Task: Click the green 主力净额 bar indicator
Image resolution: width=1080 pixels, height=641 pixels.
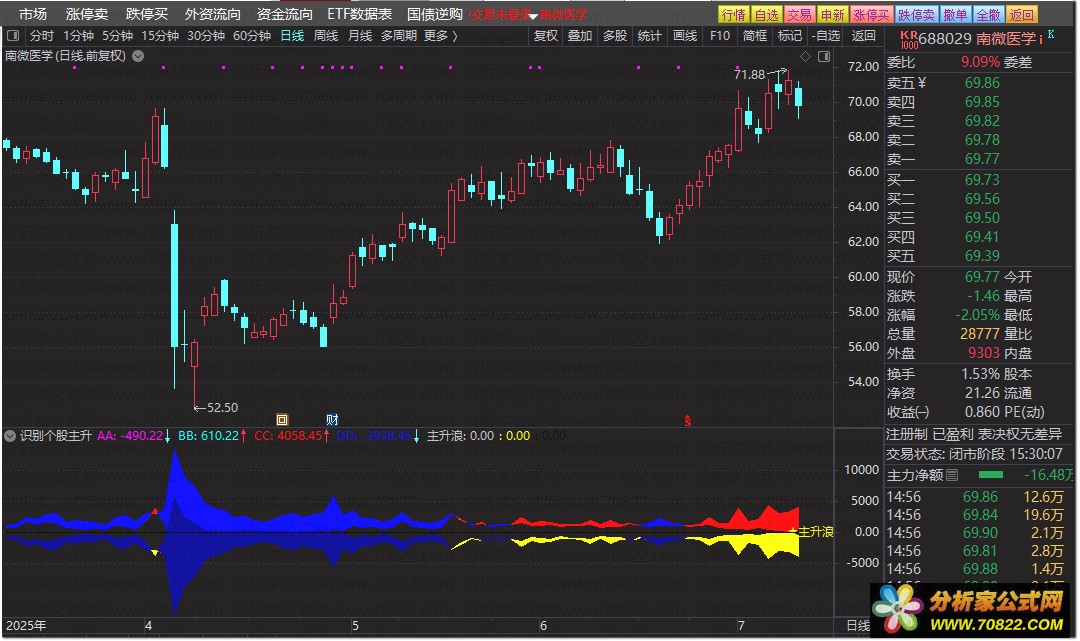Action: 990,474
